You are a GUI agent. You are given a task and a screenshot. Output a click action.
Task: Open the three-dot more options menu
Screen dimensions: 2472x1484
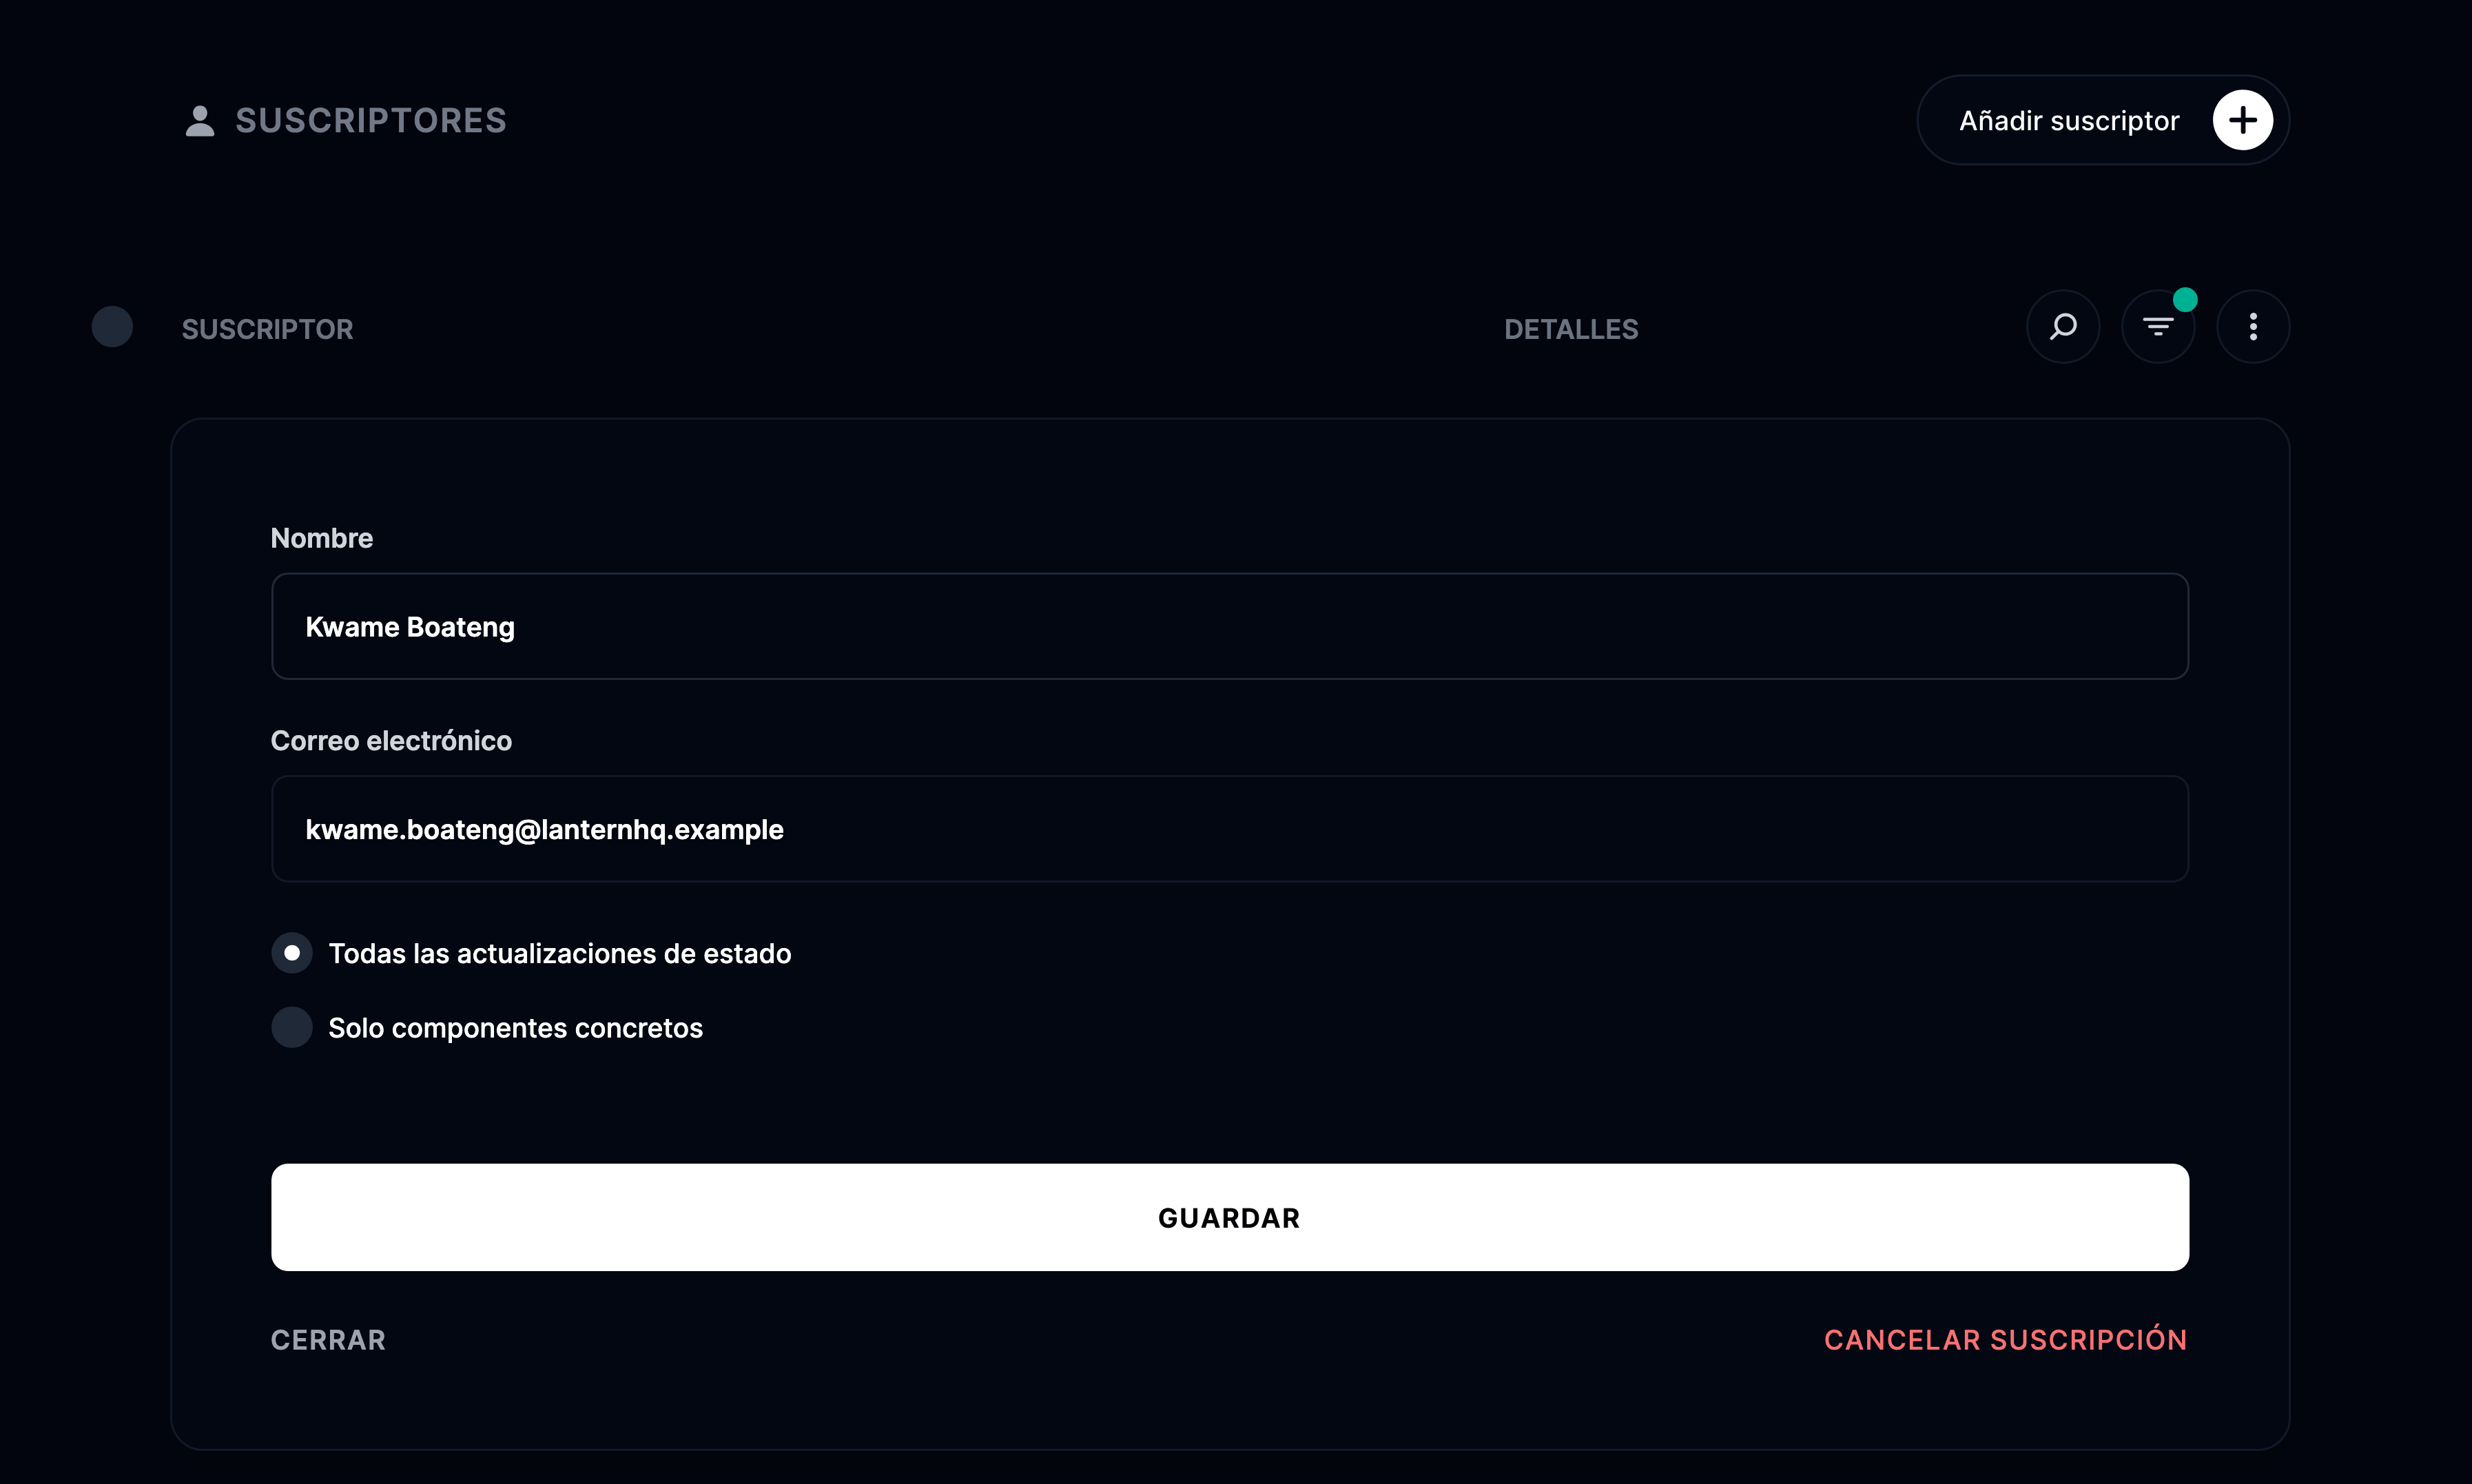pyautogui.click(x=2253, y=327)
